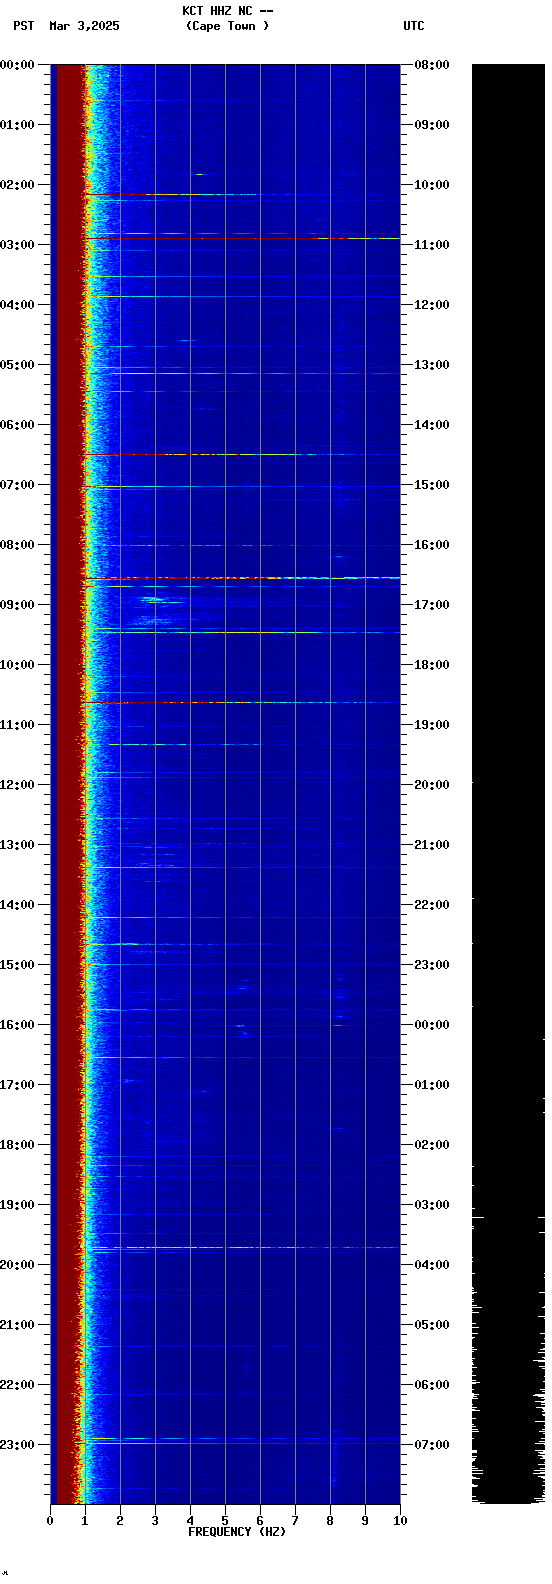Click the 3 Hz frequency tick label

pos(155,1521)
